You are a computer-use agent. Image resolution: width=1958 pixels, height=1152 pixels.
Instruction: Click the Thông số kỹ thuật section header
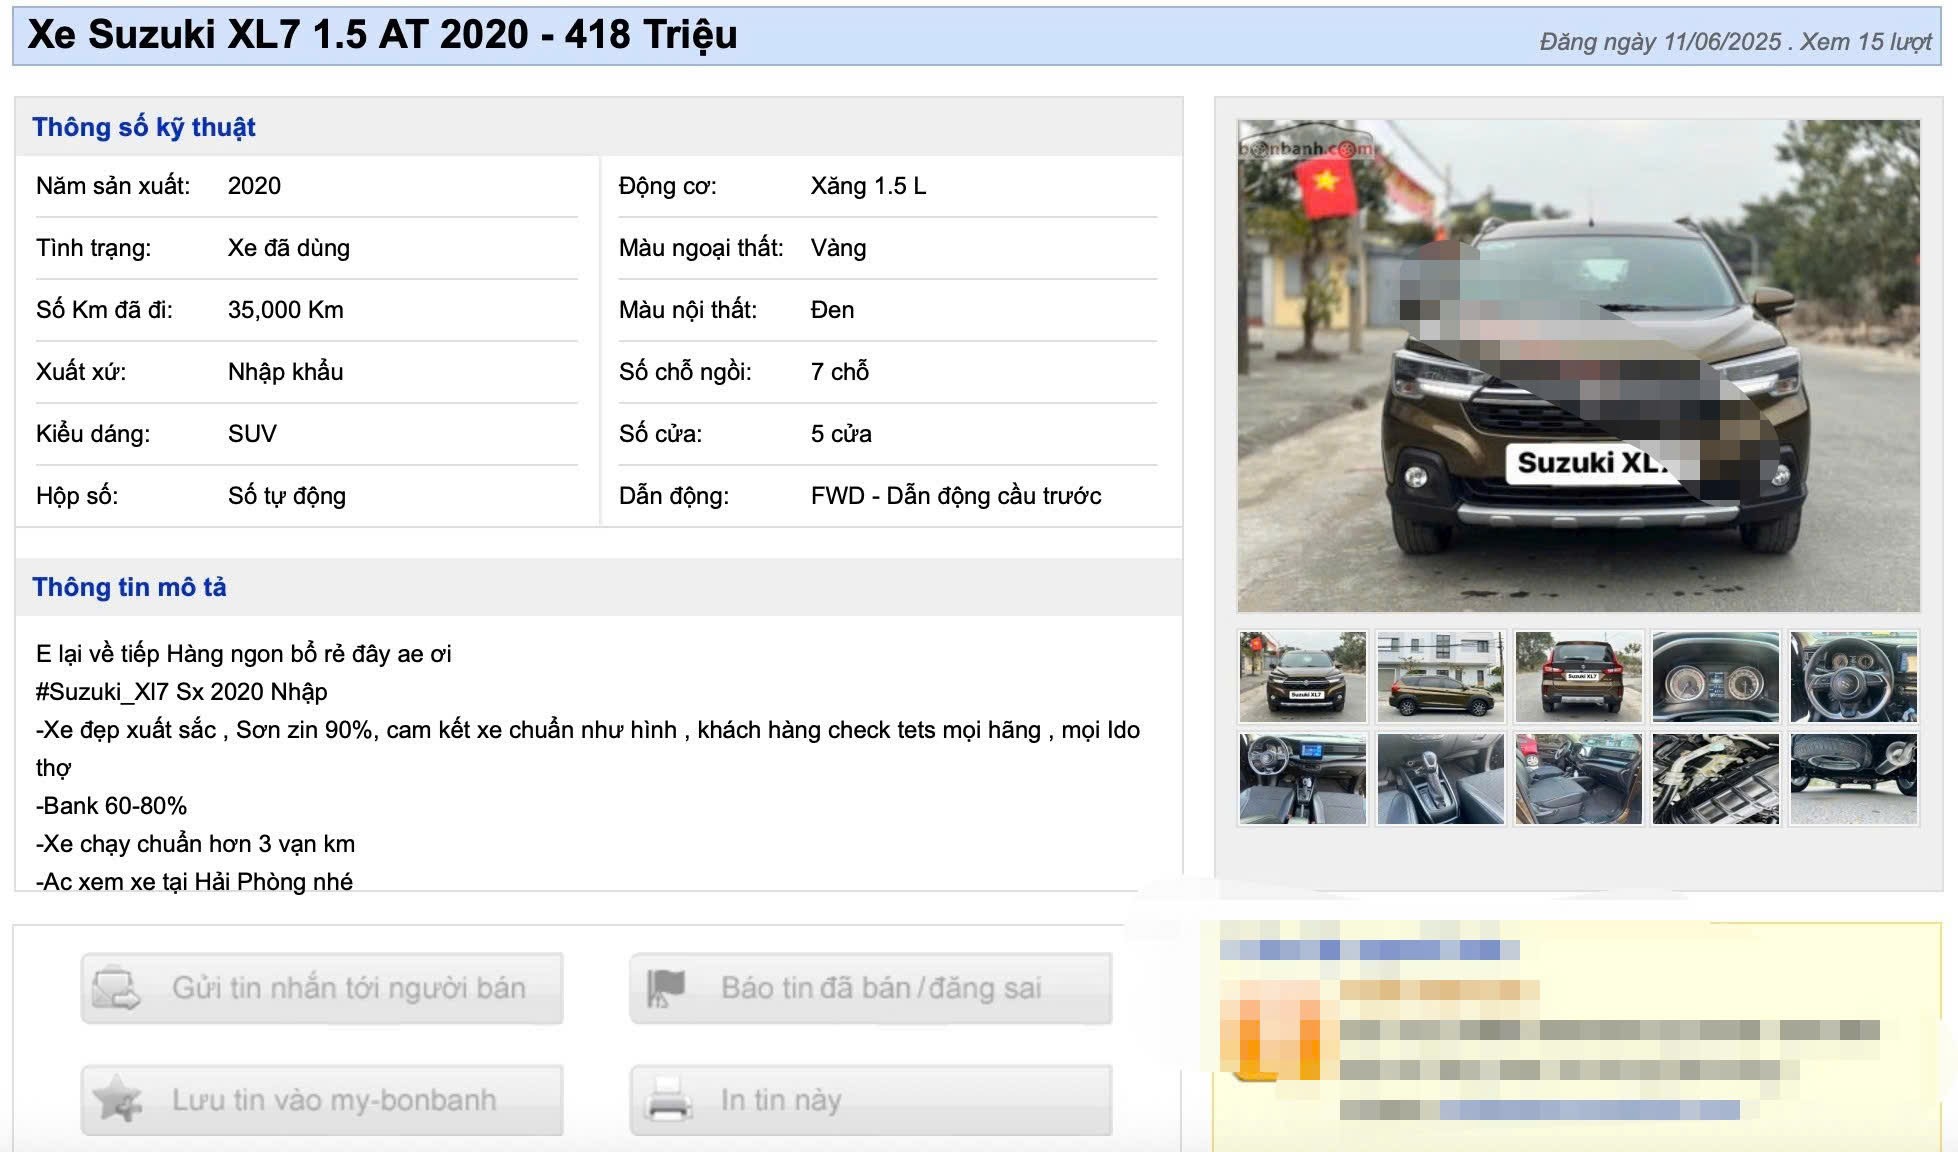[x=144, y=128]
